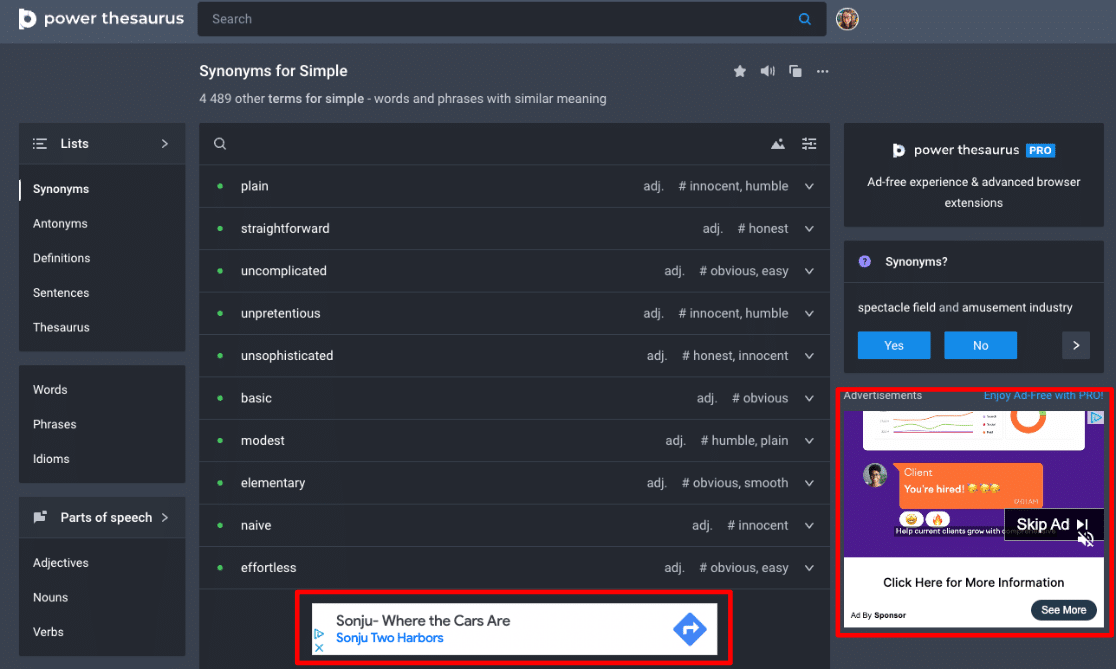Image resolution: width=1116 pixels, height=669 pixels.
Task: Open the three-dots more options menu
Action: (x=822, y=71)
